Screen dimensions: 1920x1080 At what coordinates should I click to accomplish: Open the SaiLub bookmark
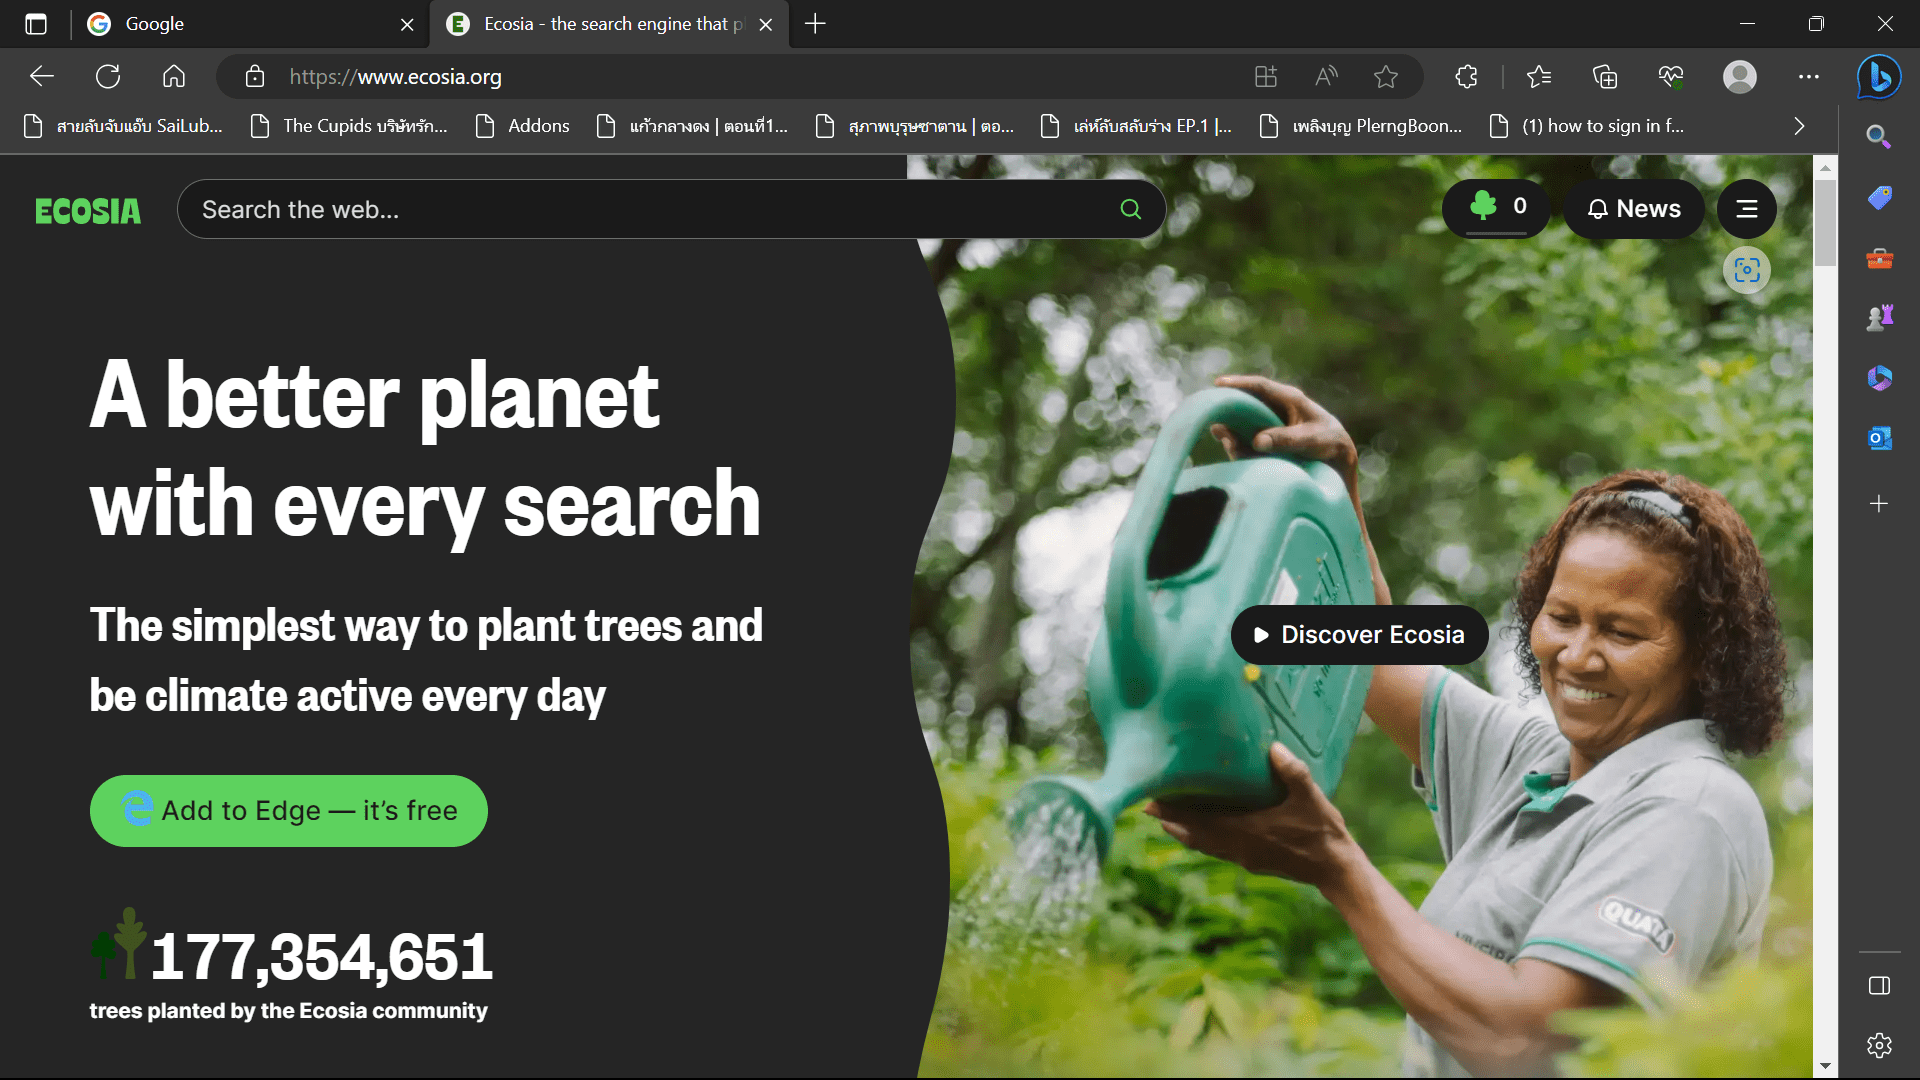(123, 126)
